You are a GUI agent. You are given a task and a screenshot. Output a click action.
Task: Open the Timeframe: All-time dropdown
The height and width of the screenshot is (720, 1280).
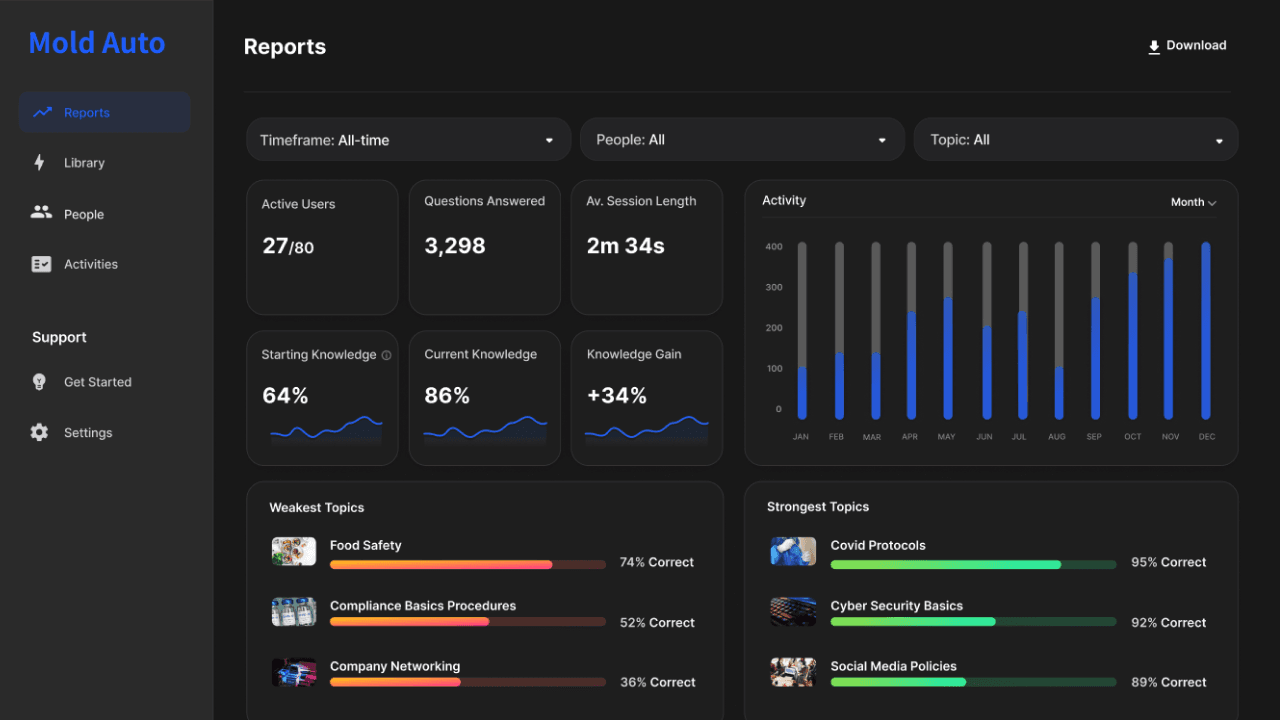point(408,140)
